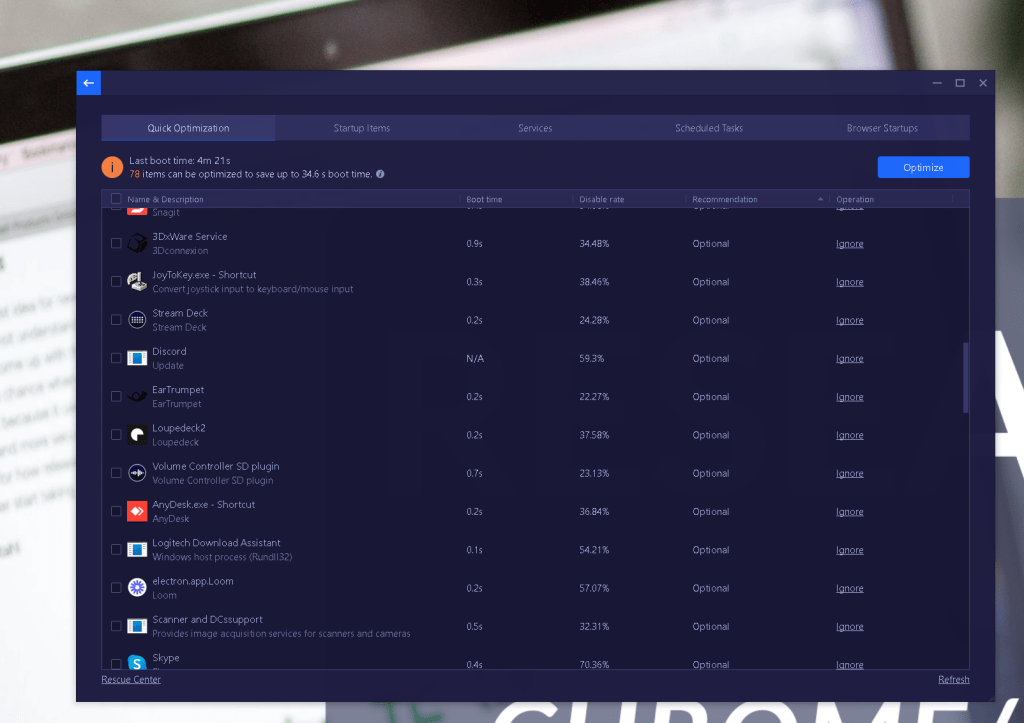Click the Refresh link
Viewport: 1024px width, 723px height.
click(953, 679)
